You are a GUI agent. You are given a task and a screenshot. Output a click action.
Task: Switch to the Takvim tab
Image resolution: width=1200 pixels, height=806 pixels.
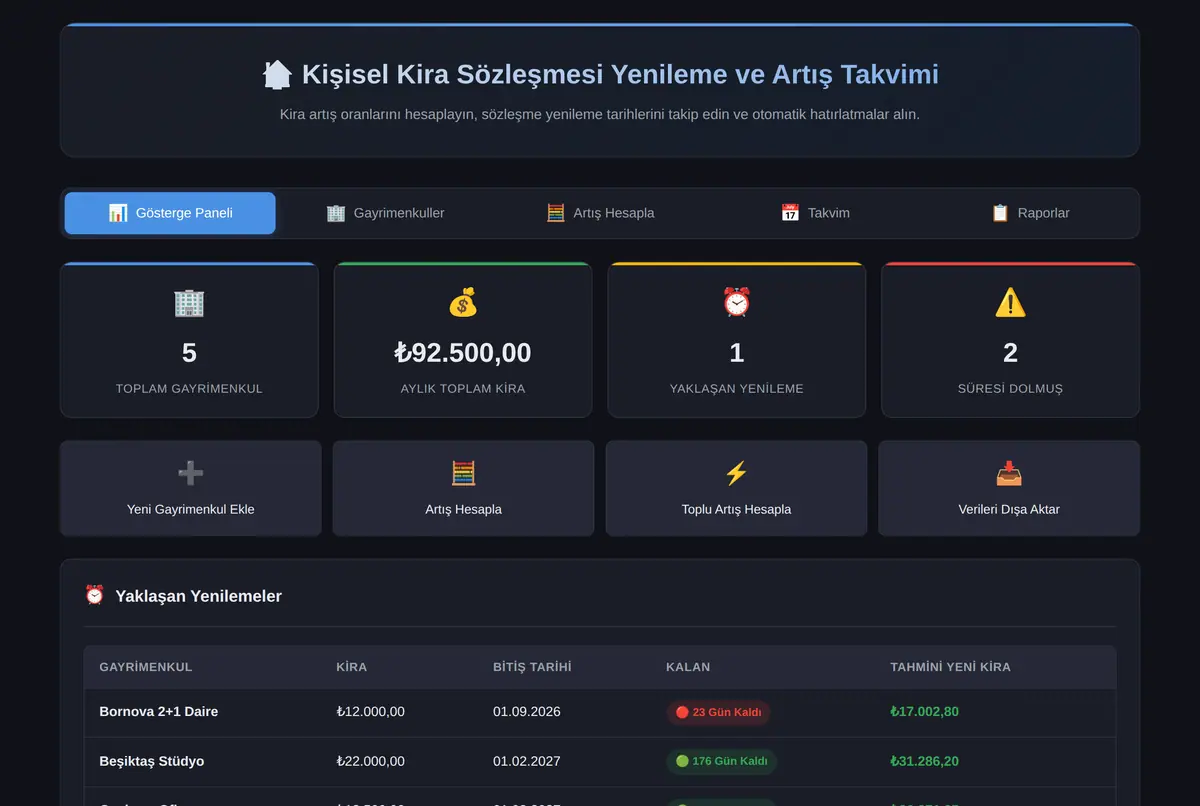tap(815, 213)
